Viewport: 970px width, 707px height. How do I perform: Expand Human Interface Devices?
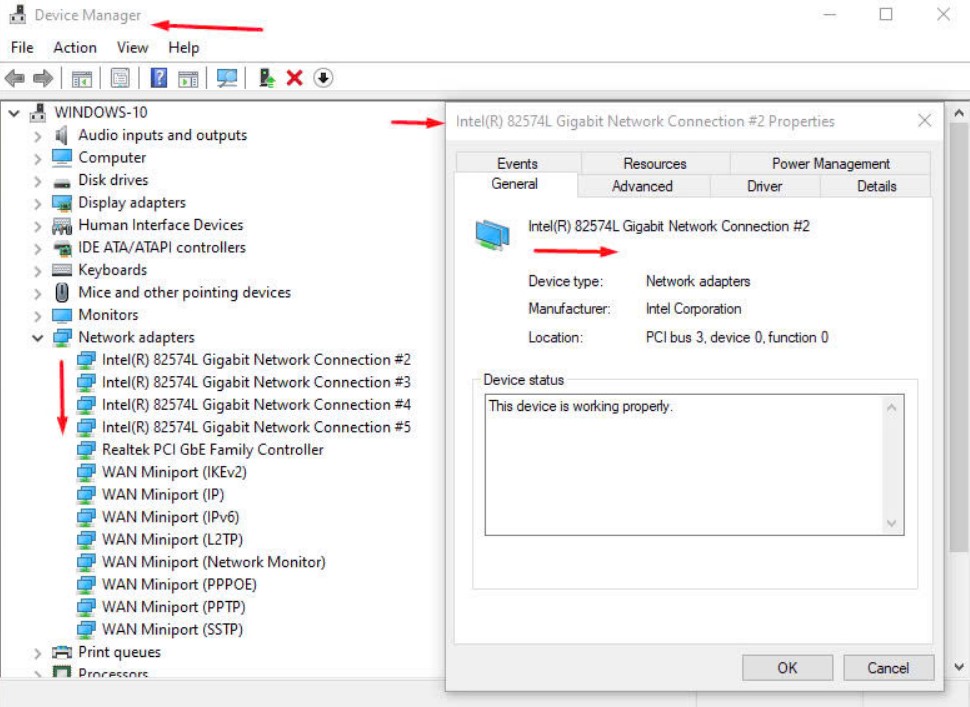coord(38,226)
